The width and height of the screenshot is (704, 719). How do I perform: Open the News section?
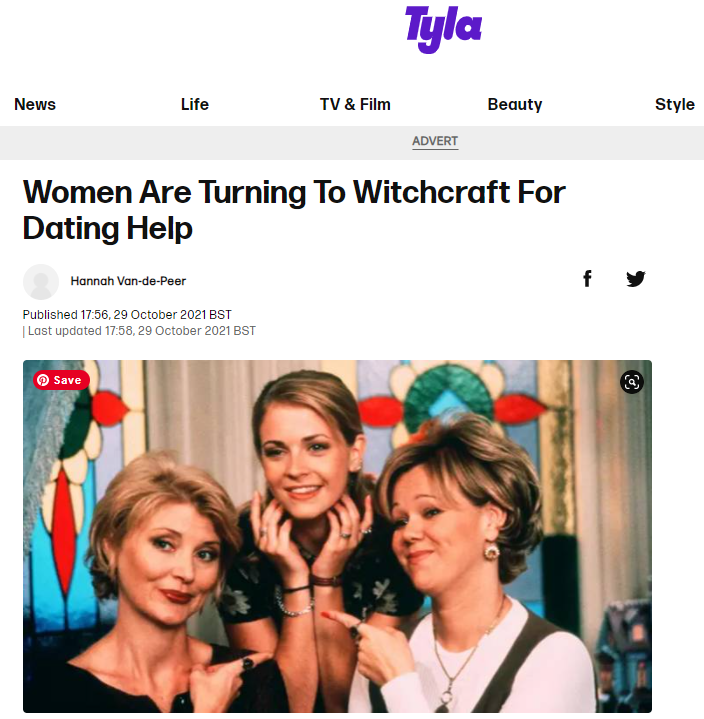tap(35, 104)
